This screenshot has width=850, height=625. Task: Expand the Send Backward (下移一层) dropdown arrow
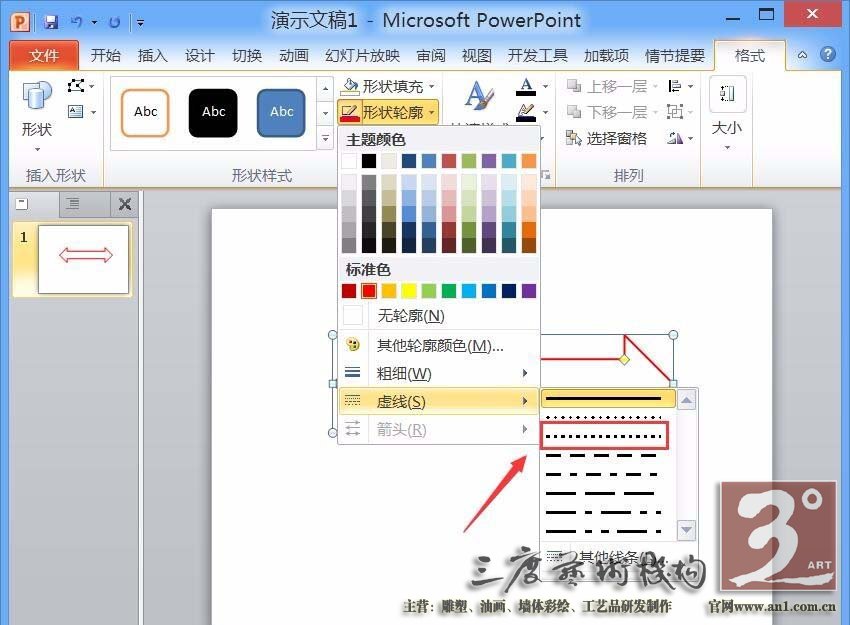(655, 112)
